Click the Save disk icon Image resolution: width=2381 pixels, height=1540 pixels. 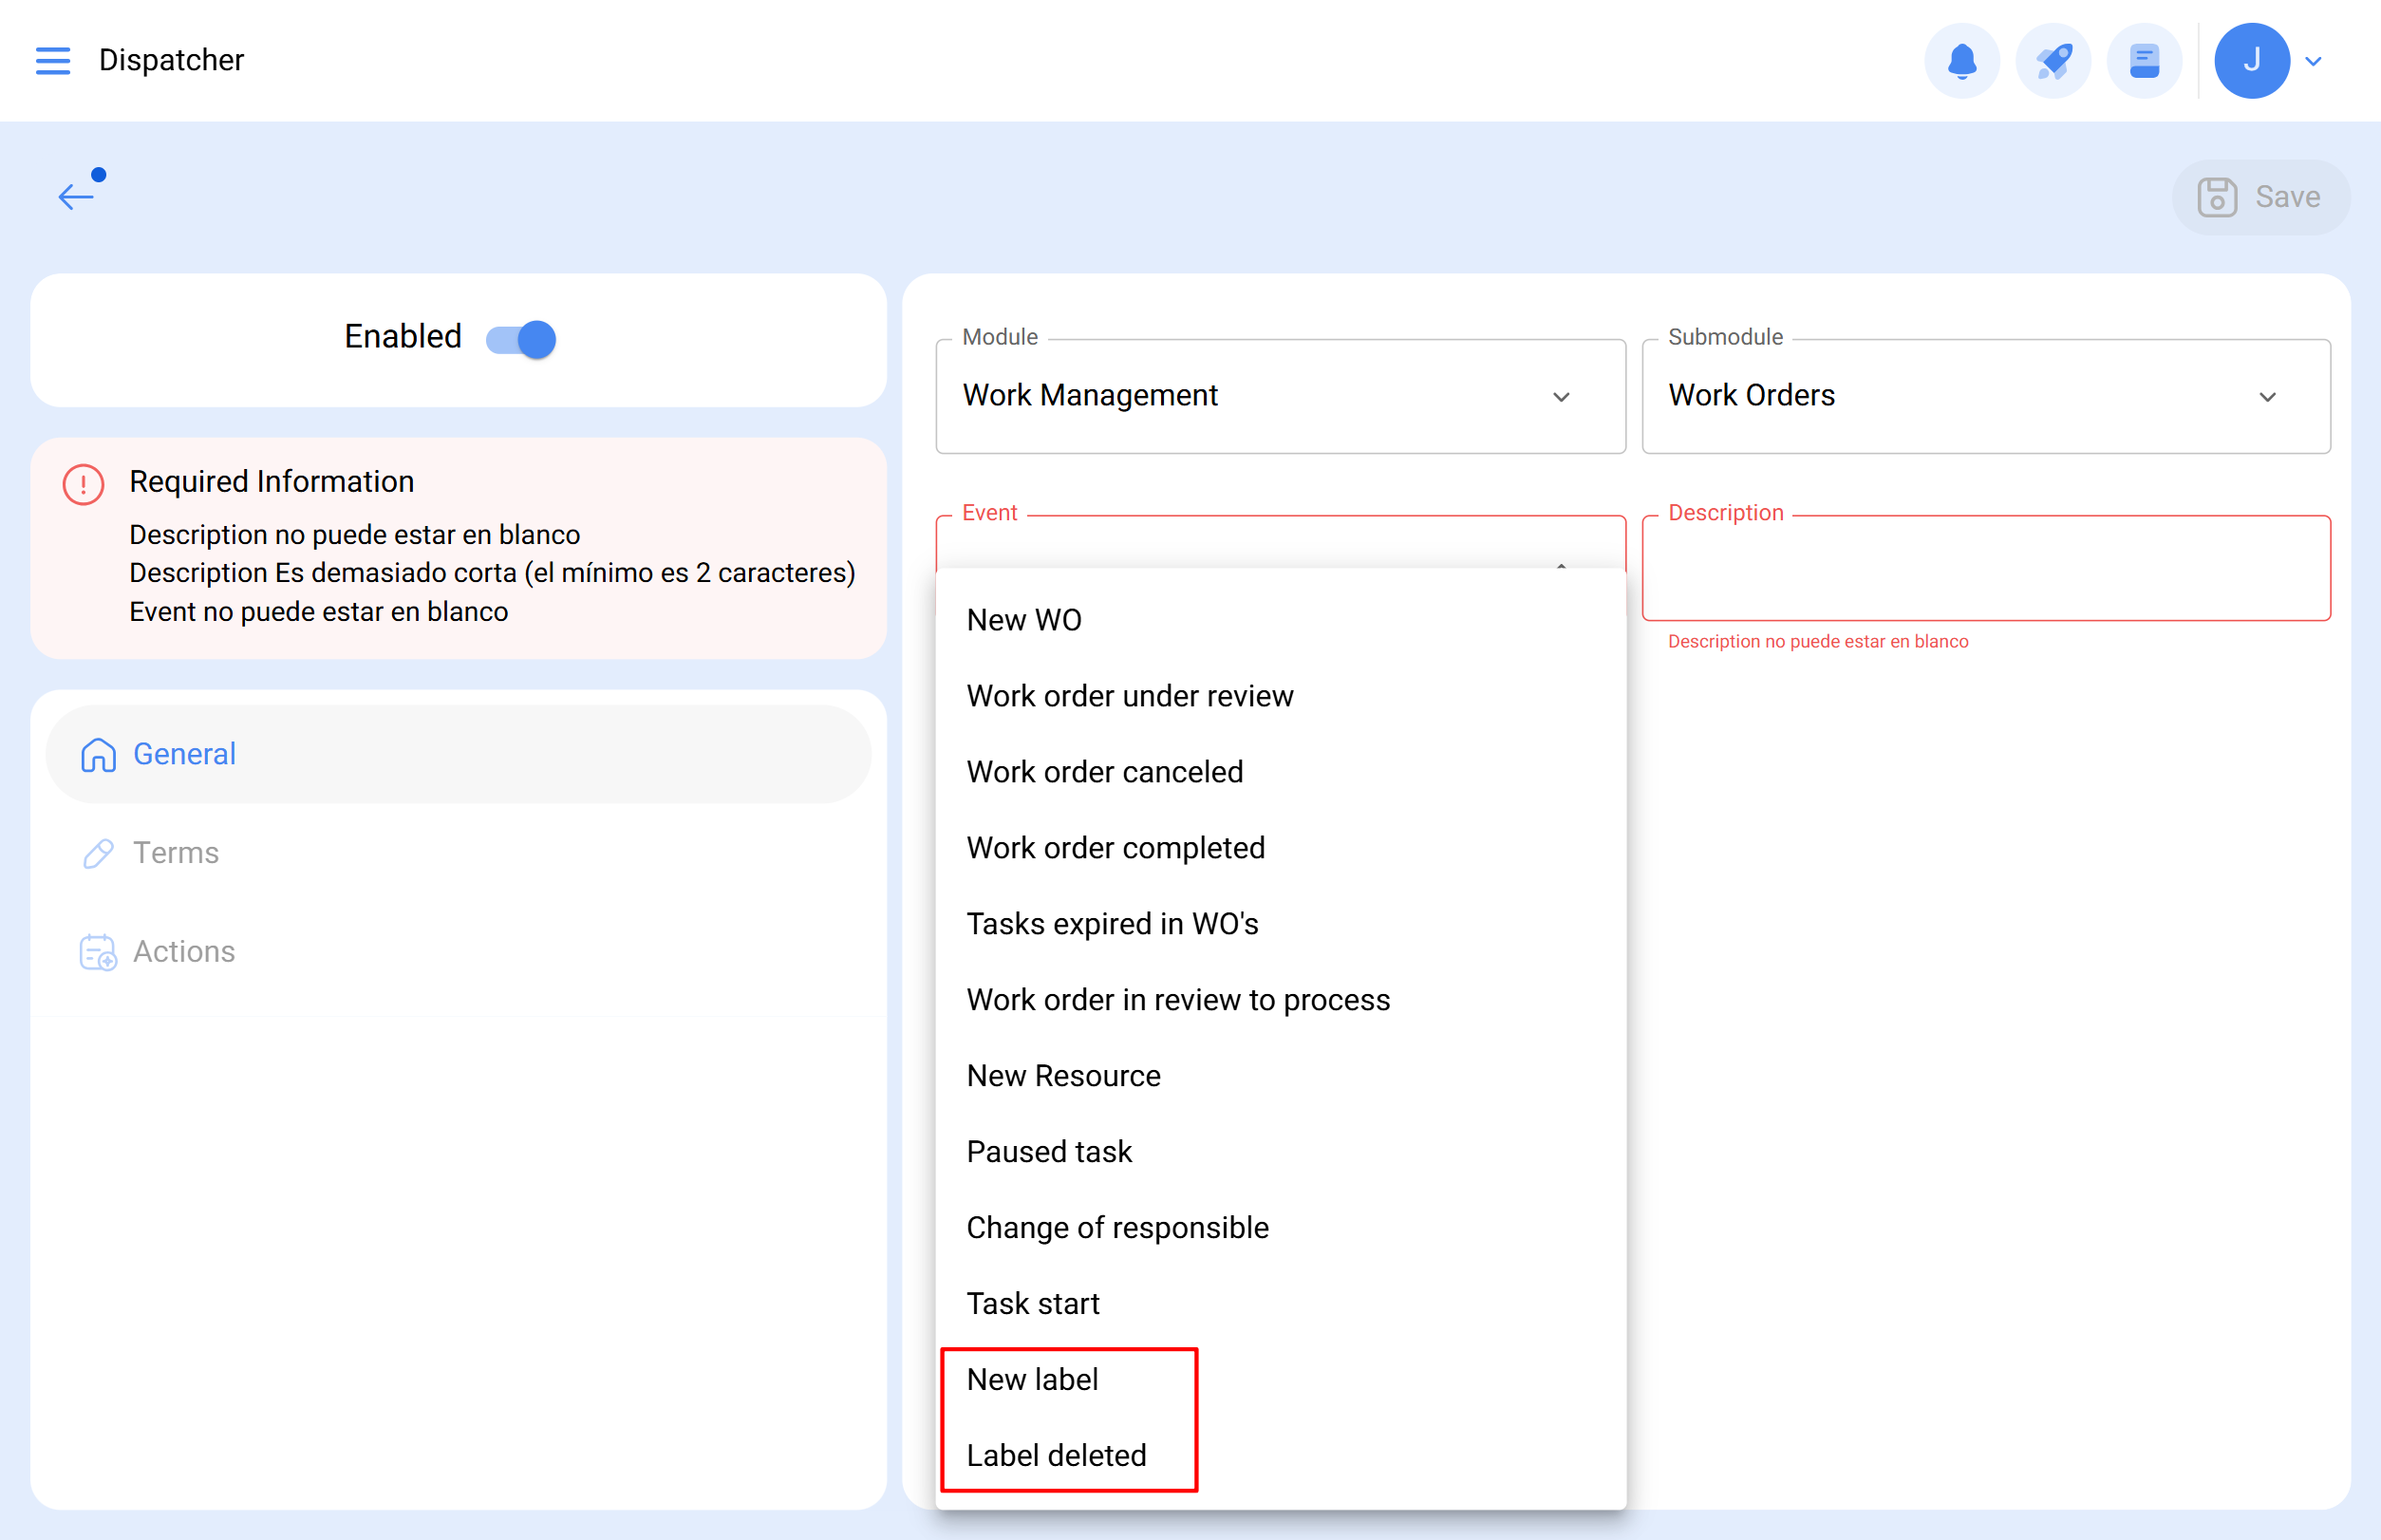(2217, 197)
